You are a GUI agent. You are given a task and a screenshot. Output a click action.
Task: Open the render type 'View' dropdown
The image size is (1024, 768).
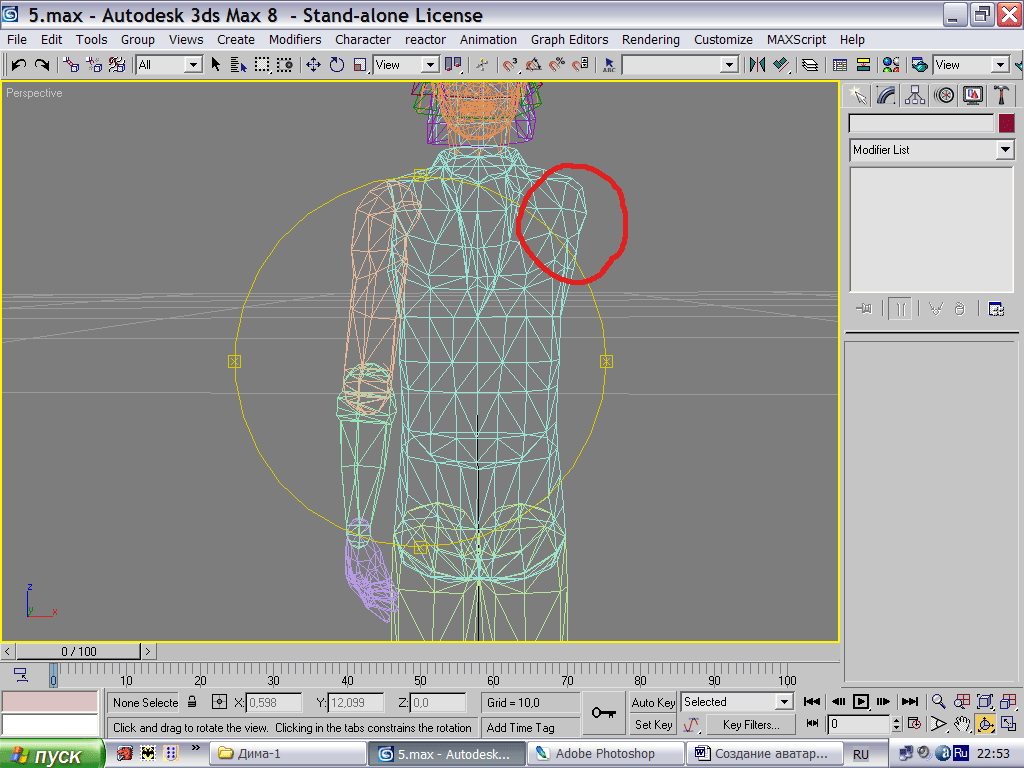click(x=971, y=65)
